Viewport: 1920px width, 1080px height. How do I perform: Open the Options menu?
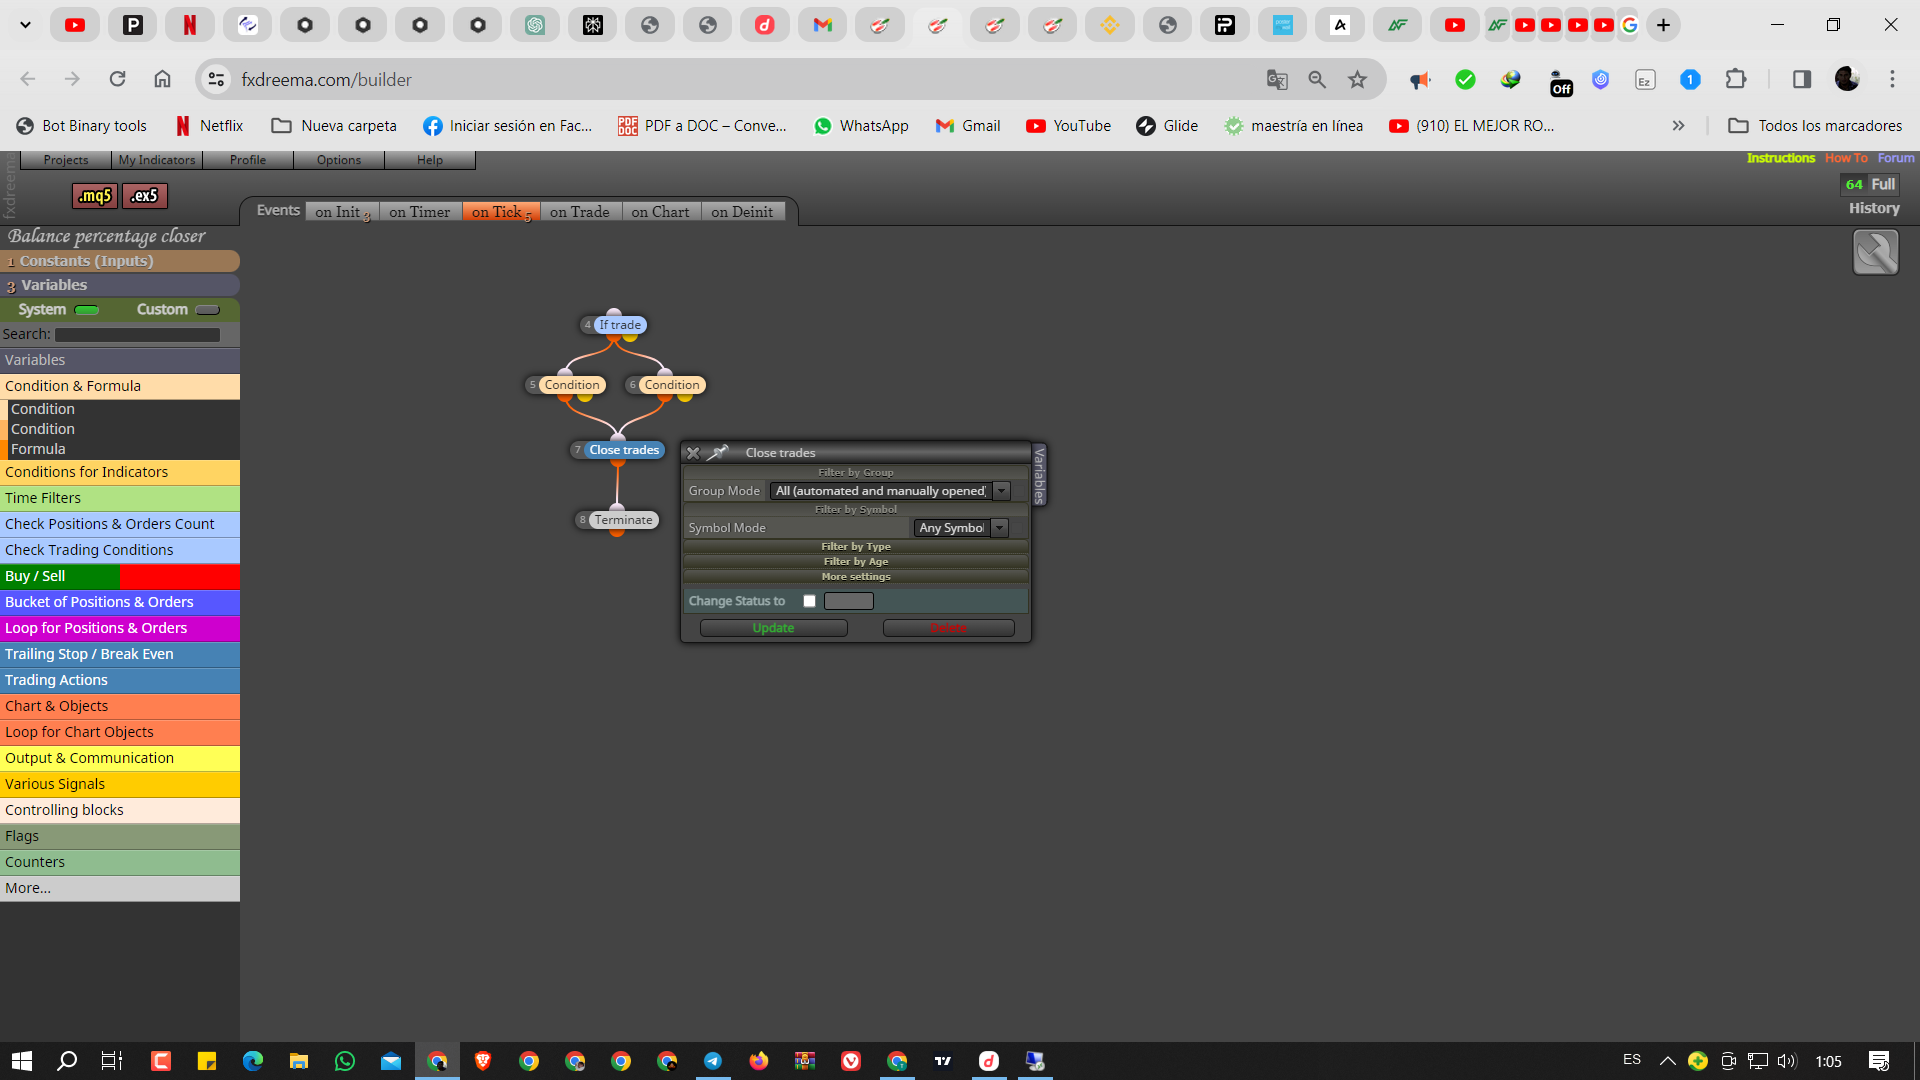(339, 160)
